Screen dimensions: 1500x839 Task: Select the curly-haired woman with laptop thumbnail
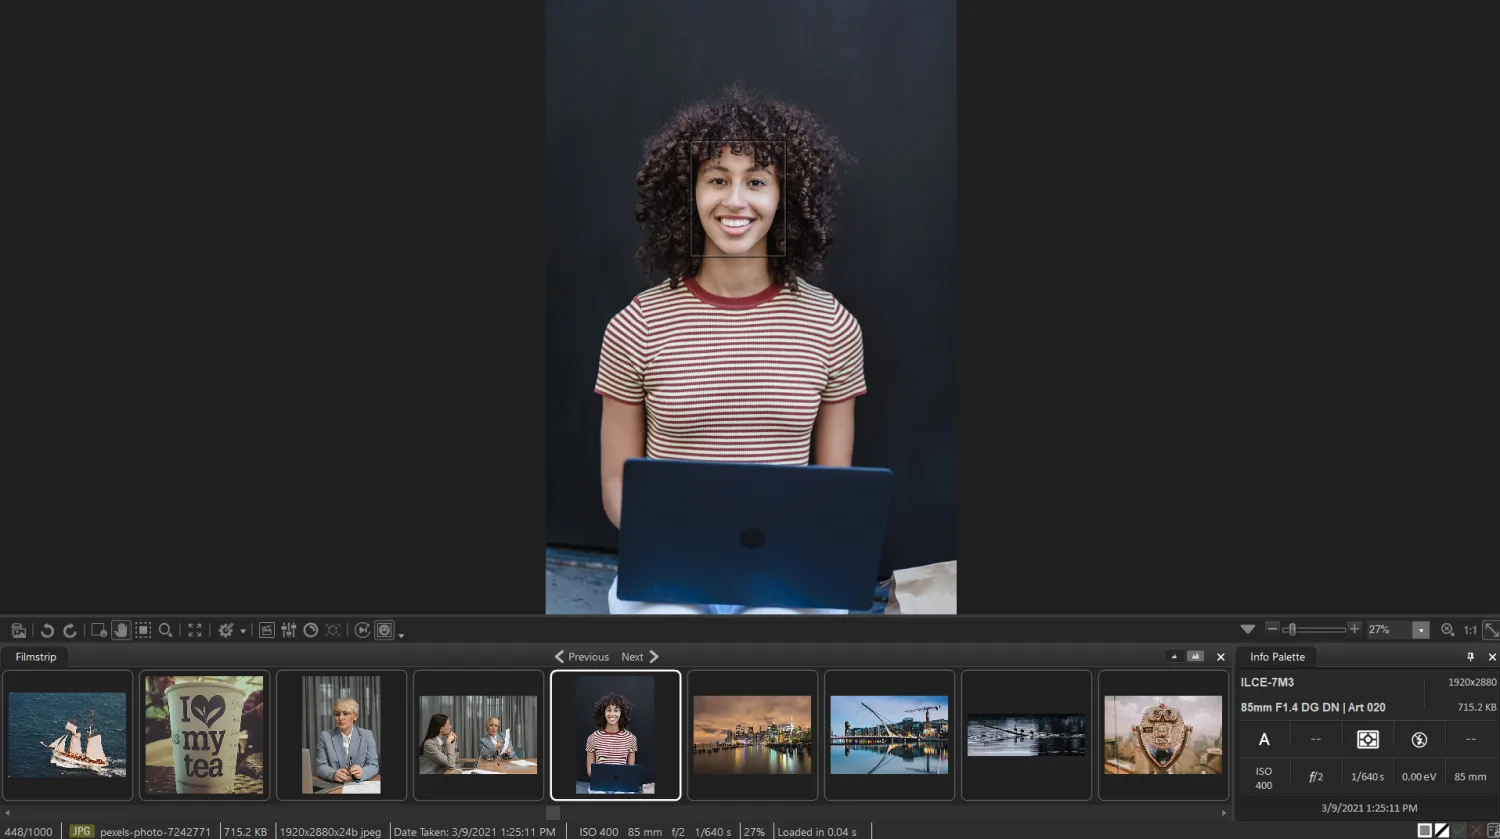(615, 735)
